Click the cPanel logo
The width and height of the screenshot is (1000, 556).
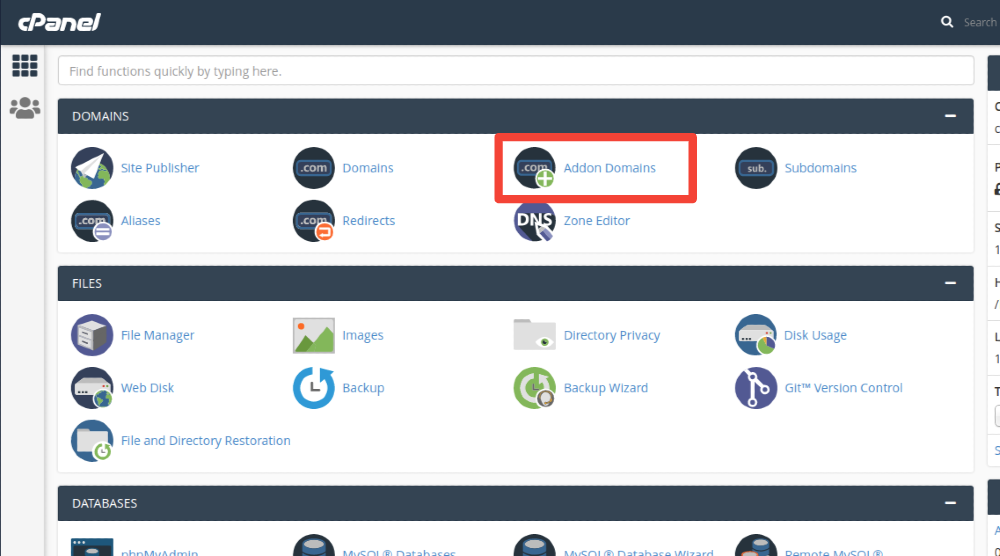[59, 23]
